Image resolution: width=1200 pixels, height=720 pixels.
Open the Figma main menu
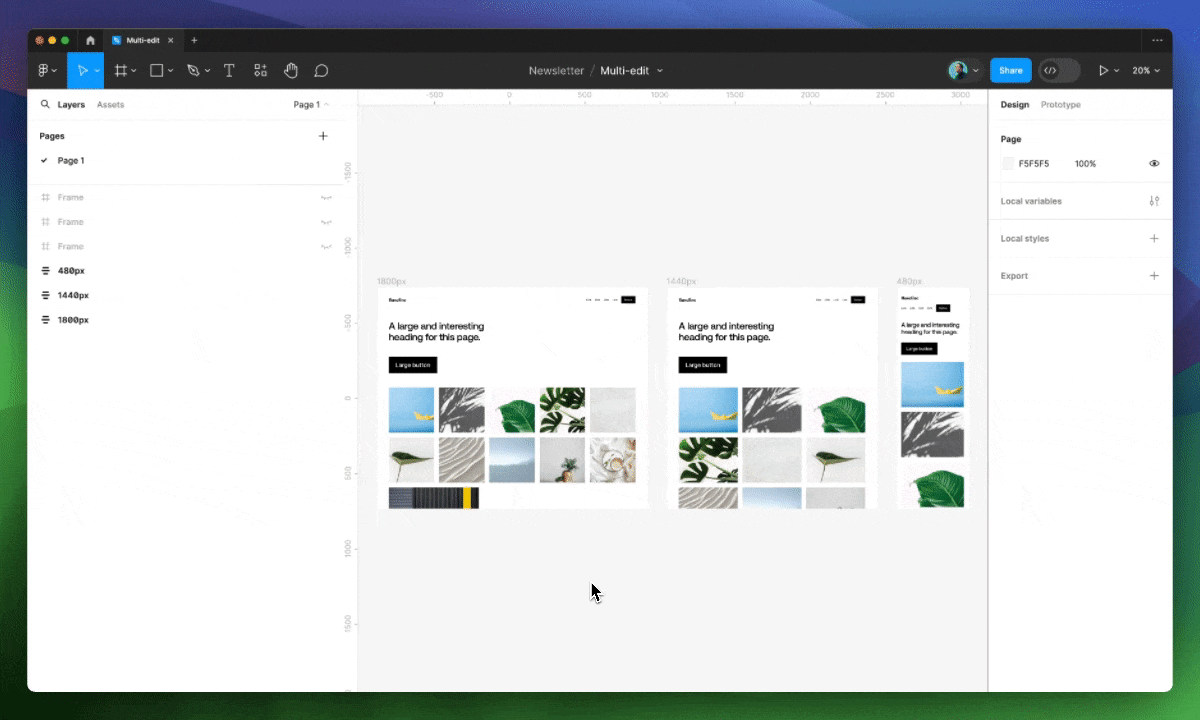(x=46, y=71)
